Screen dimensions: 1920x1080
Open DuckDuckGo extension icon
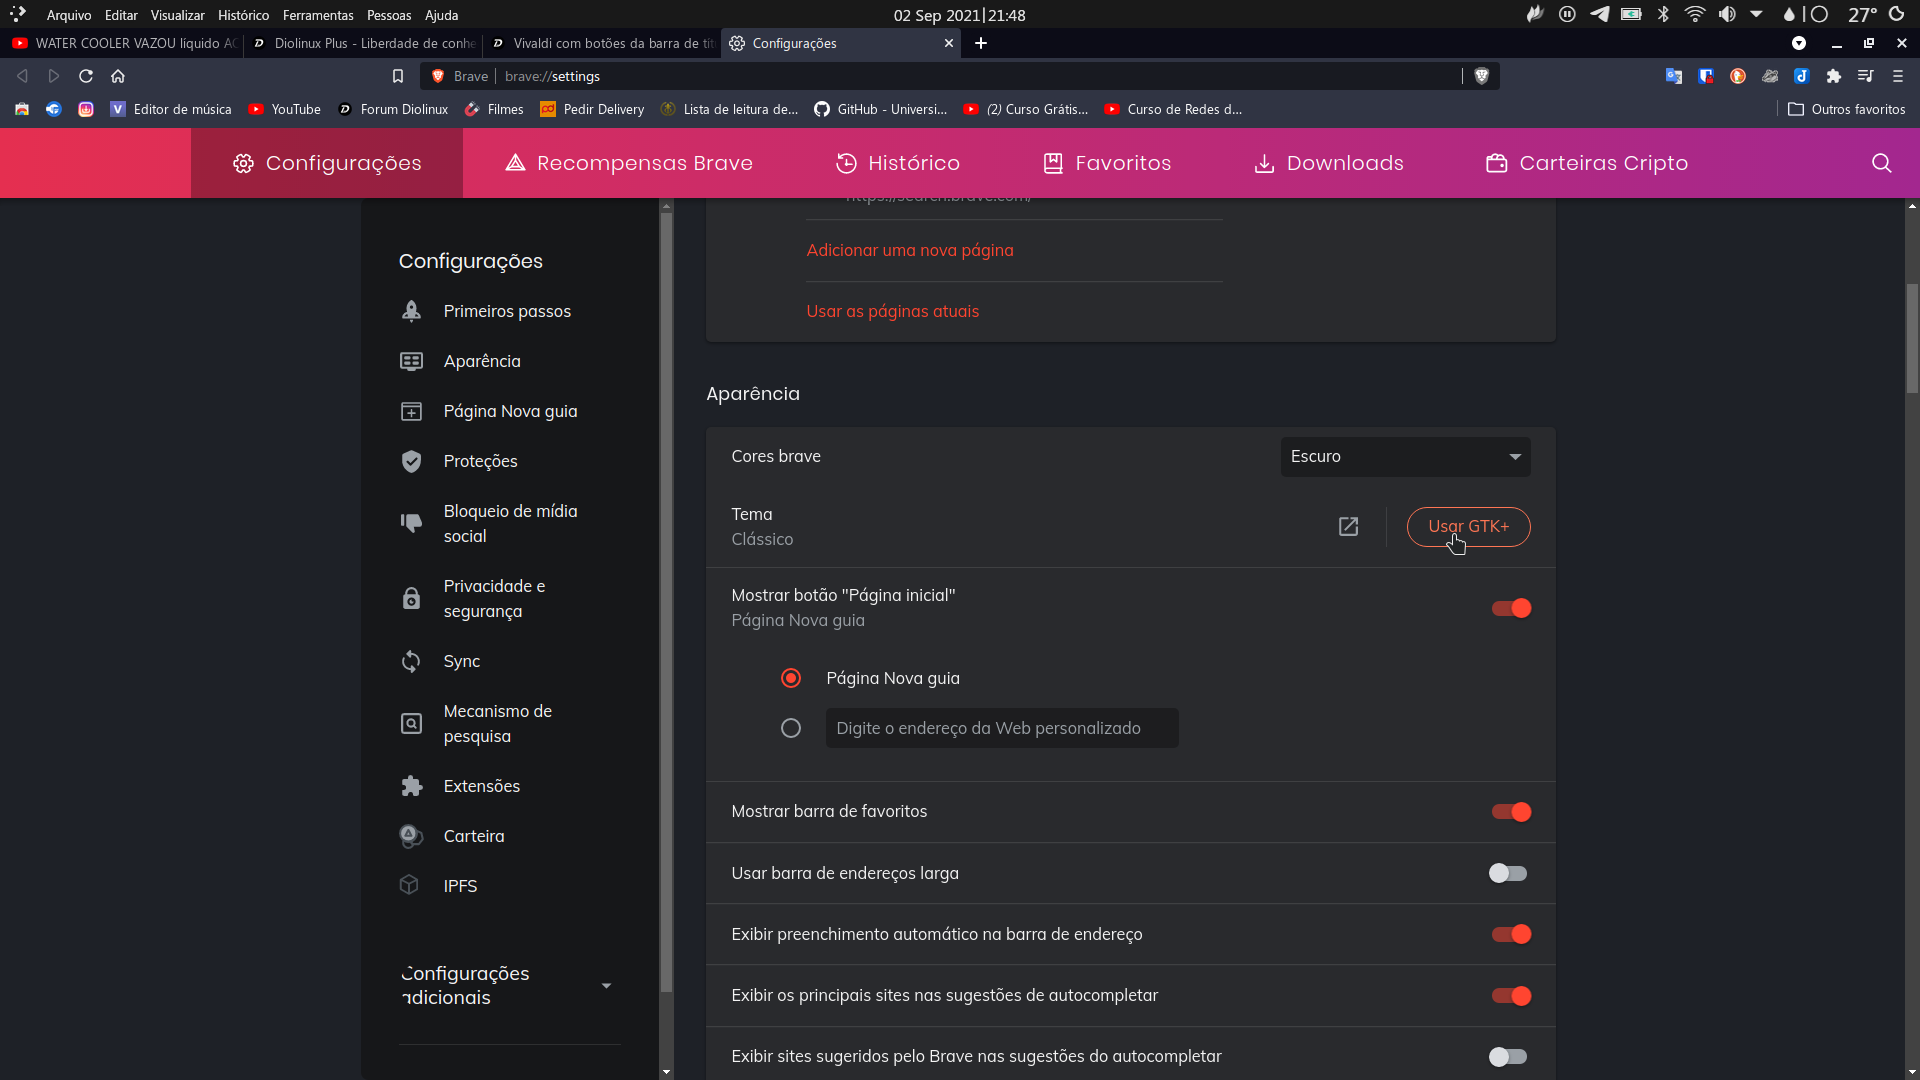(1738, 76)
